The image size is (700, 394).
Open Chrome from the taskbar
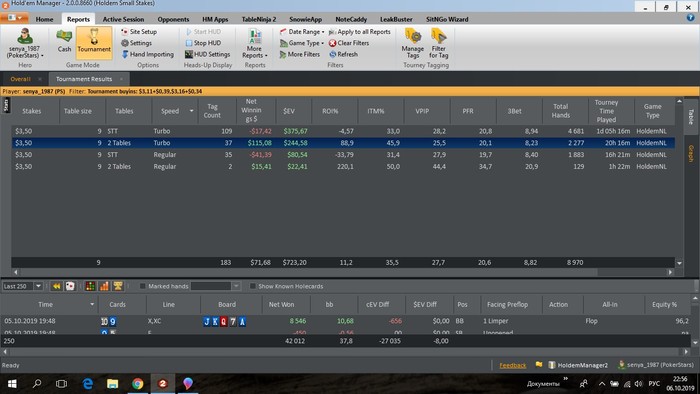pos(138,384)
